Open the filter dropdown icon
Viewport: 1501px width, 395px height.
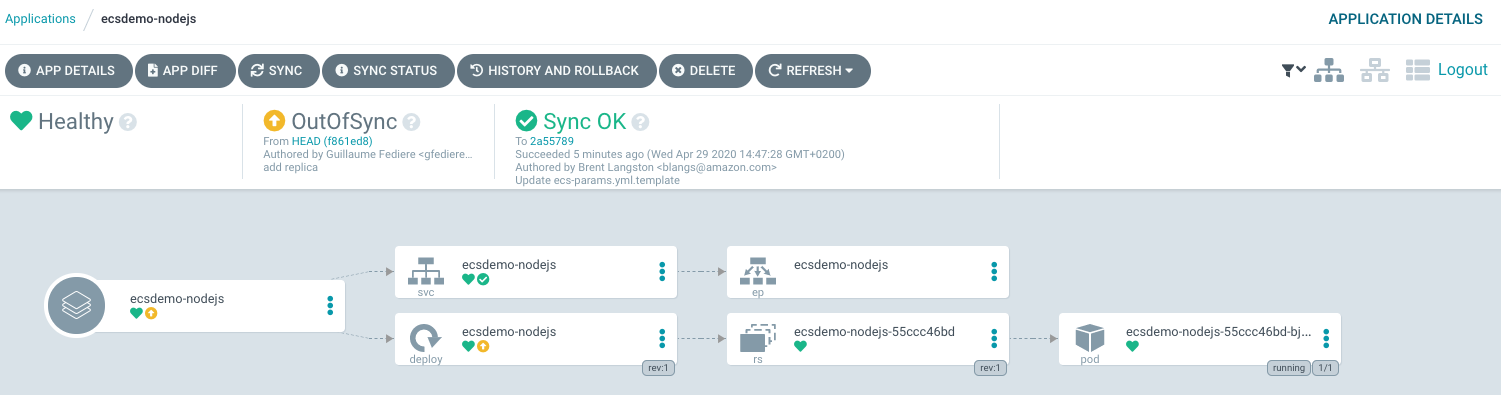pos(1293,70)
